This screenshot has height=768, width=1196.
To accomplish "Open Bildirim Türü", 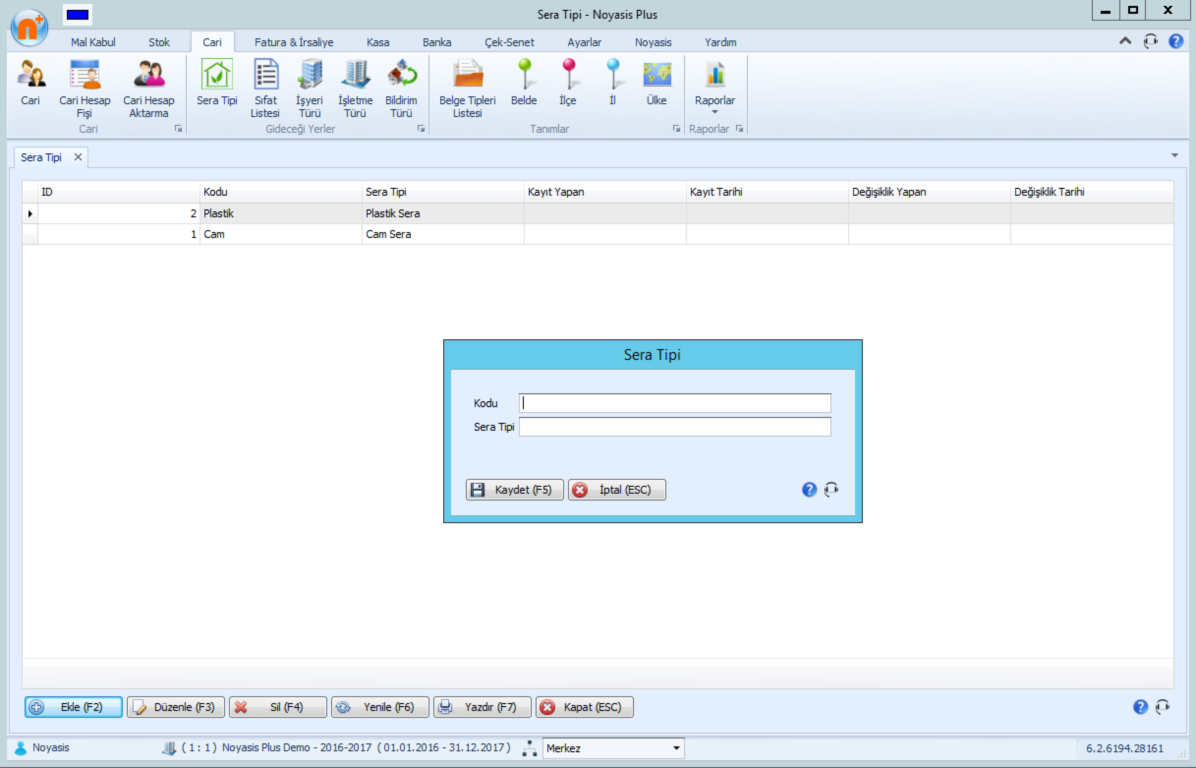I will pyautogui.click(x=401, y=88).
